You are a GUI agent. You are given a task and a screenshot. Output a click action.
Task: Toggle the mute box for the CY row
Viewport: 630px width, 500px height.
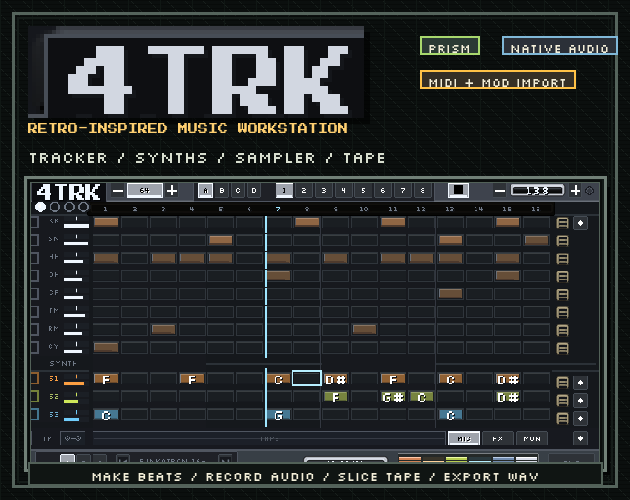pos(35,347)
